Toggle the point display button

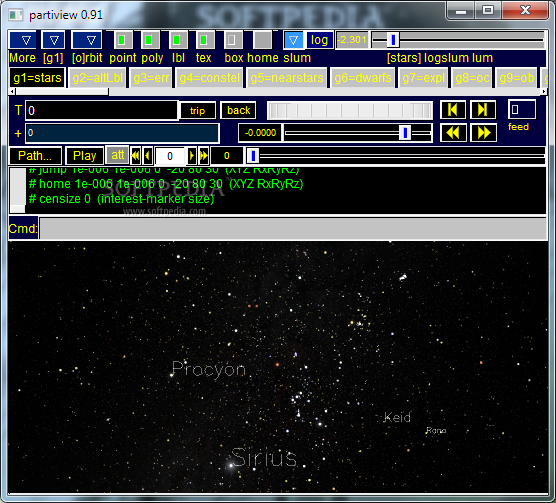pos(123,40)
